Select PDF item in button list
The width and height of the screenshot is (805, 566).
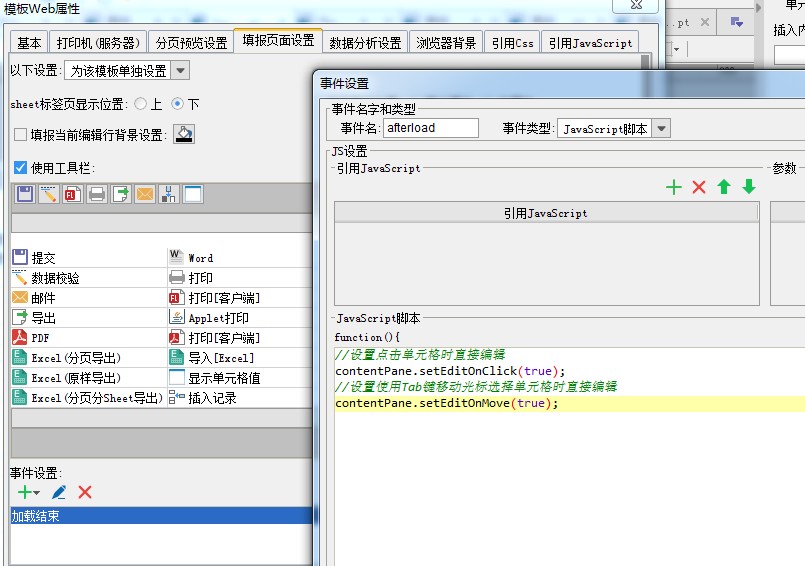coord(88,338)
